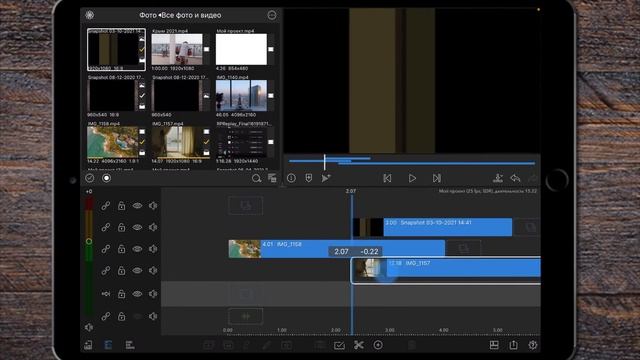
Task: Click the playhead handle at 2.07
Action: (351, 191)
